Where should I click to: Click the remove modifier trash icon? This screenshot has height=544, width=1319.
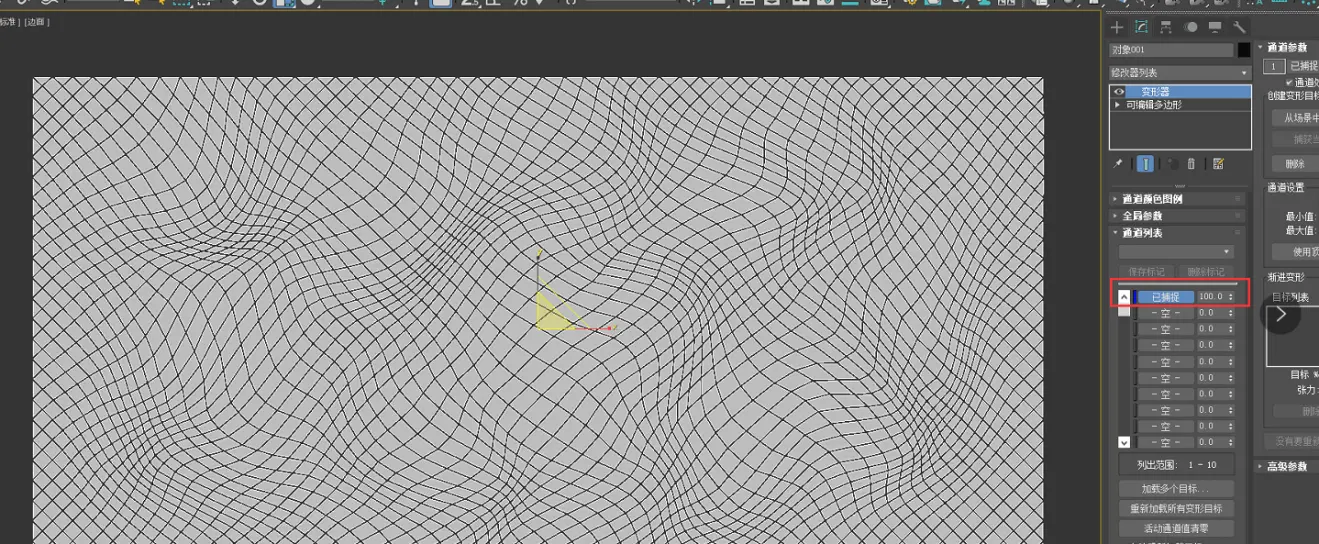click(x=1191, y=164)
